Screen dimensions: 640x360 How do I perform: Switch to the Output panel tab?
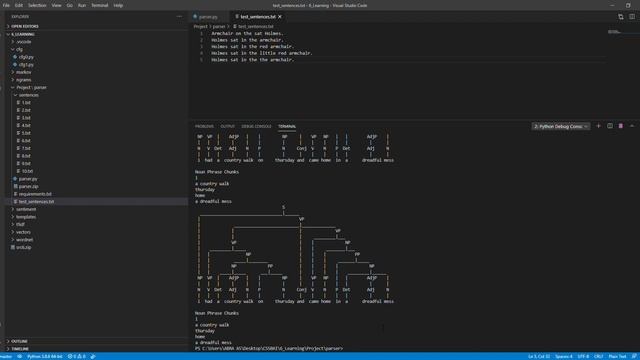tap(227, 127)
